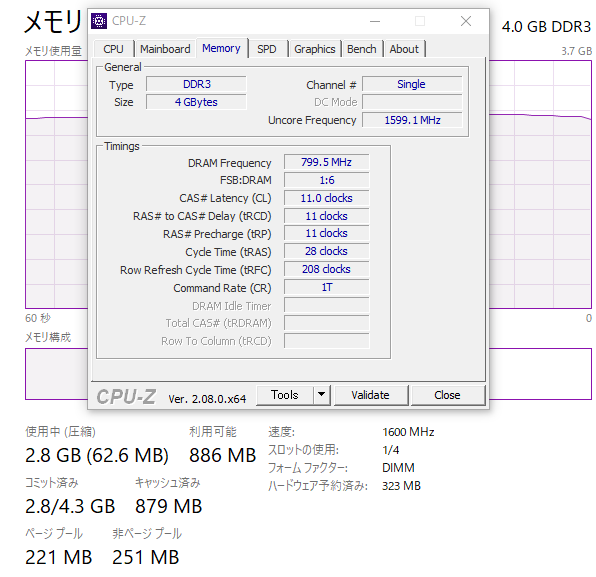Open the Bench tab
Image resolution: width=596 pixels, height=577 pixels.
coord(361,49)
